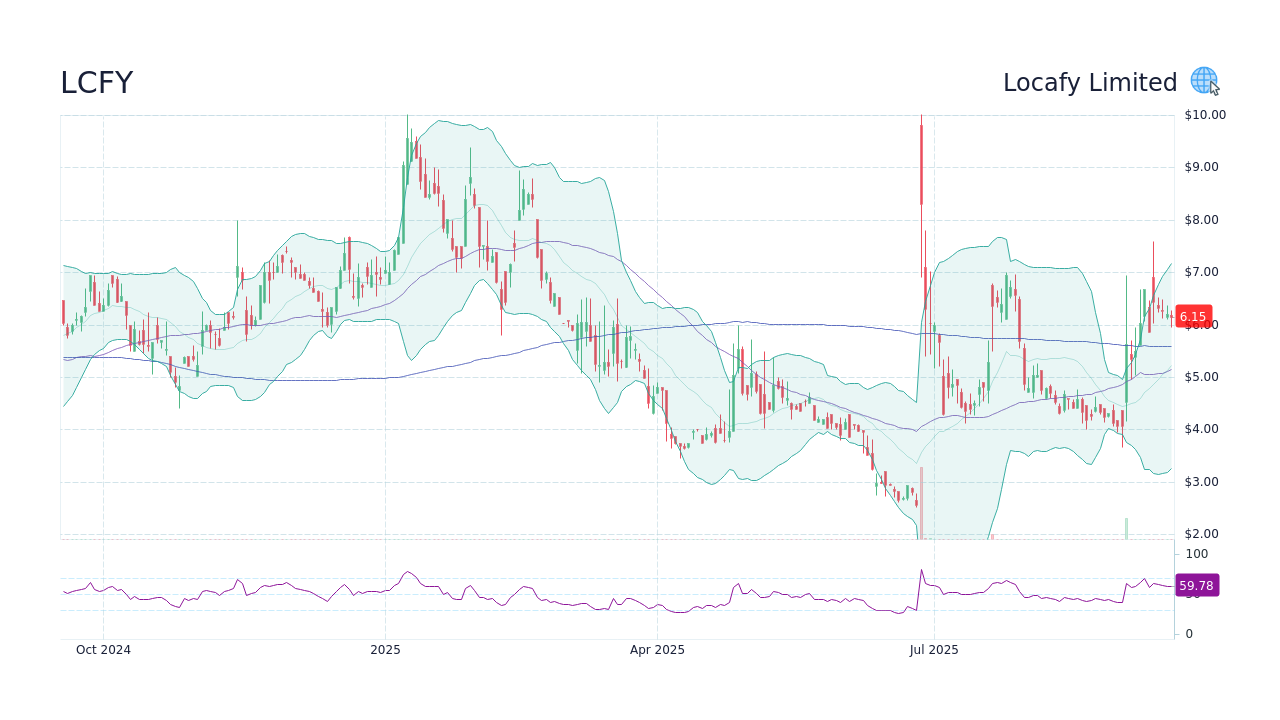Image resolution: width=1280 pixels, height=720 pixels.
Task: Click the Oct 2024 axis label
Action: [103, 649]
